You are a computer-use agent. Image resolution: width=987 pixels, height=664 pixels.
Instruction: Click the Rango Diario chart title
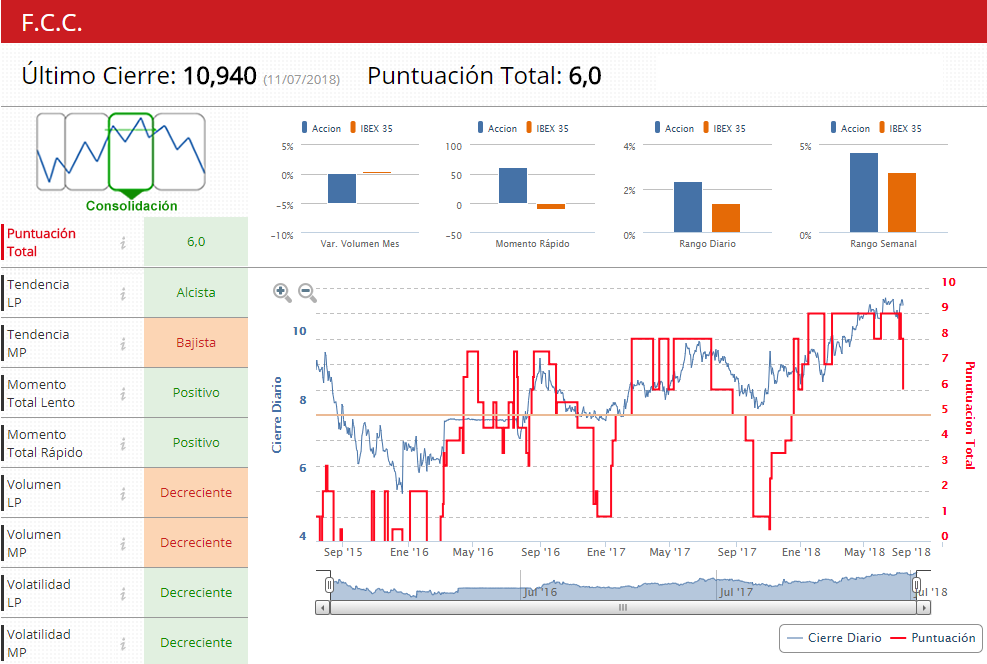point(707,244)
